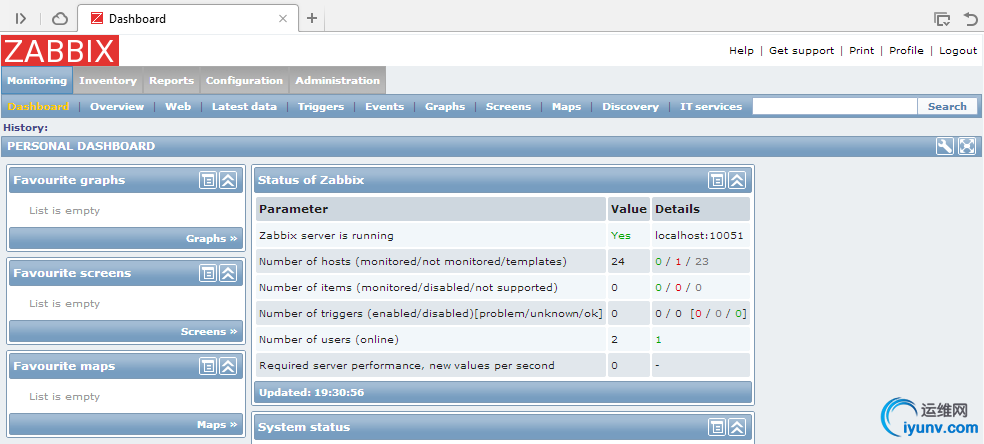Select Dashboard in the submenu
This screenshot has width=984, height=444.
[x=38, y=107]
